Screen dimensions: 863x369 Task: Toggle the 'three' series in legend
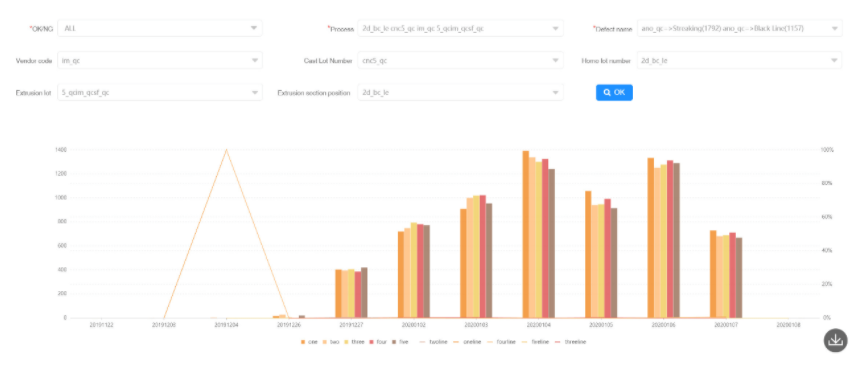[x=353, y=342]
